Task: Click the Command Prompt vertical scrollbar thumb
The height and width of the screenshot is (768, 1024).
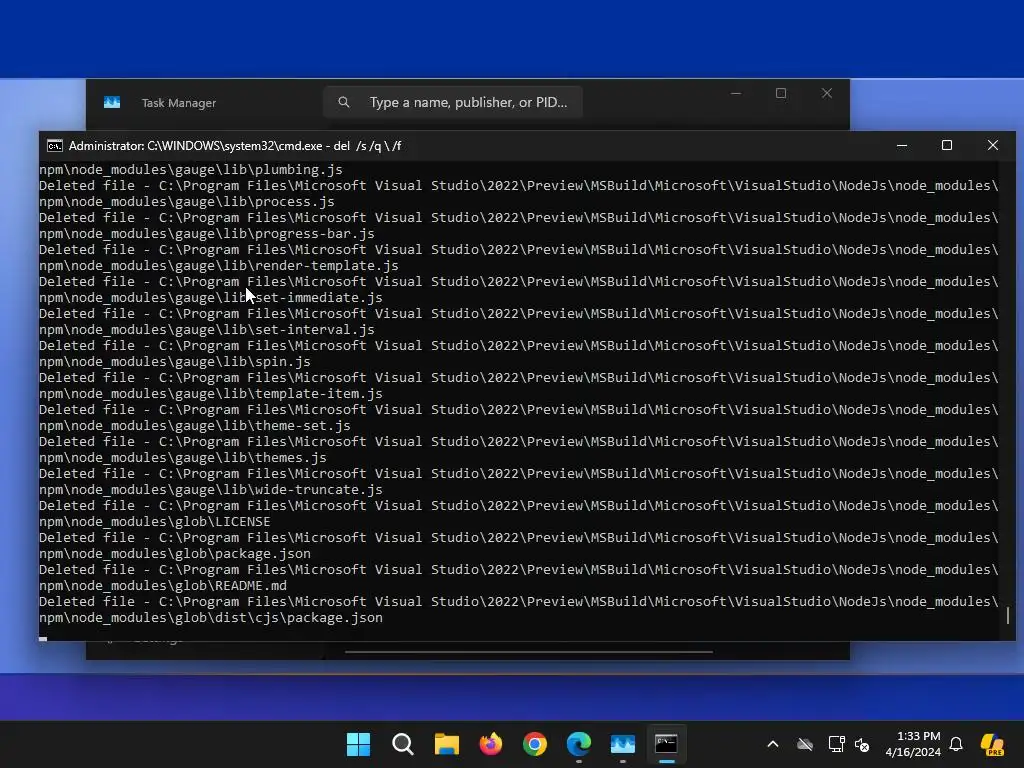Action: pyautogui.click(x=1008, y=615)
